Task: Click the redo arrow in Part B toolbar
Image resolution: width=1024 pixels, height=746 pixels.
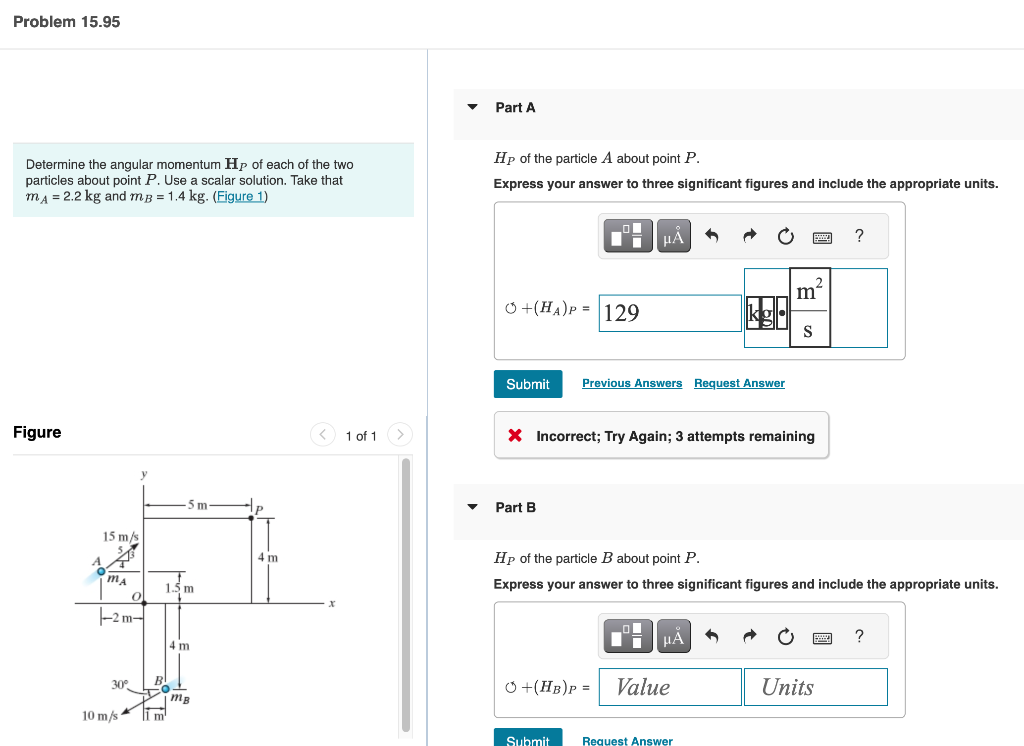Action: coord(749,636)
